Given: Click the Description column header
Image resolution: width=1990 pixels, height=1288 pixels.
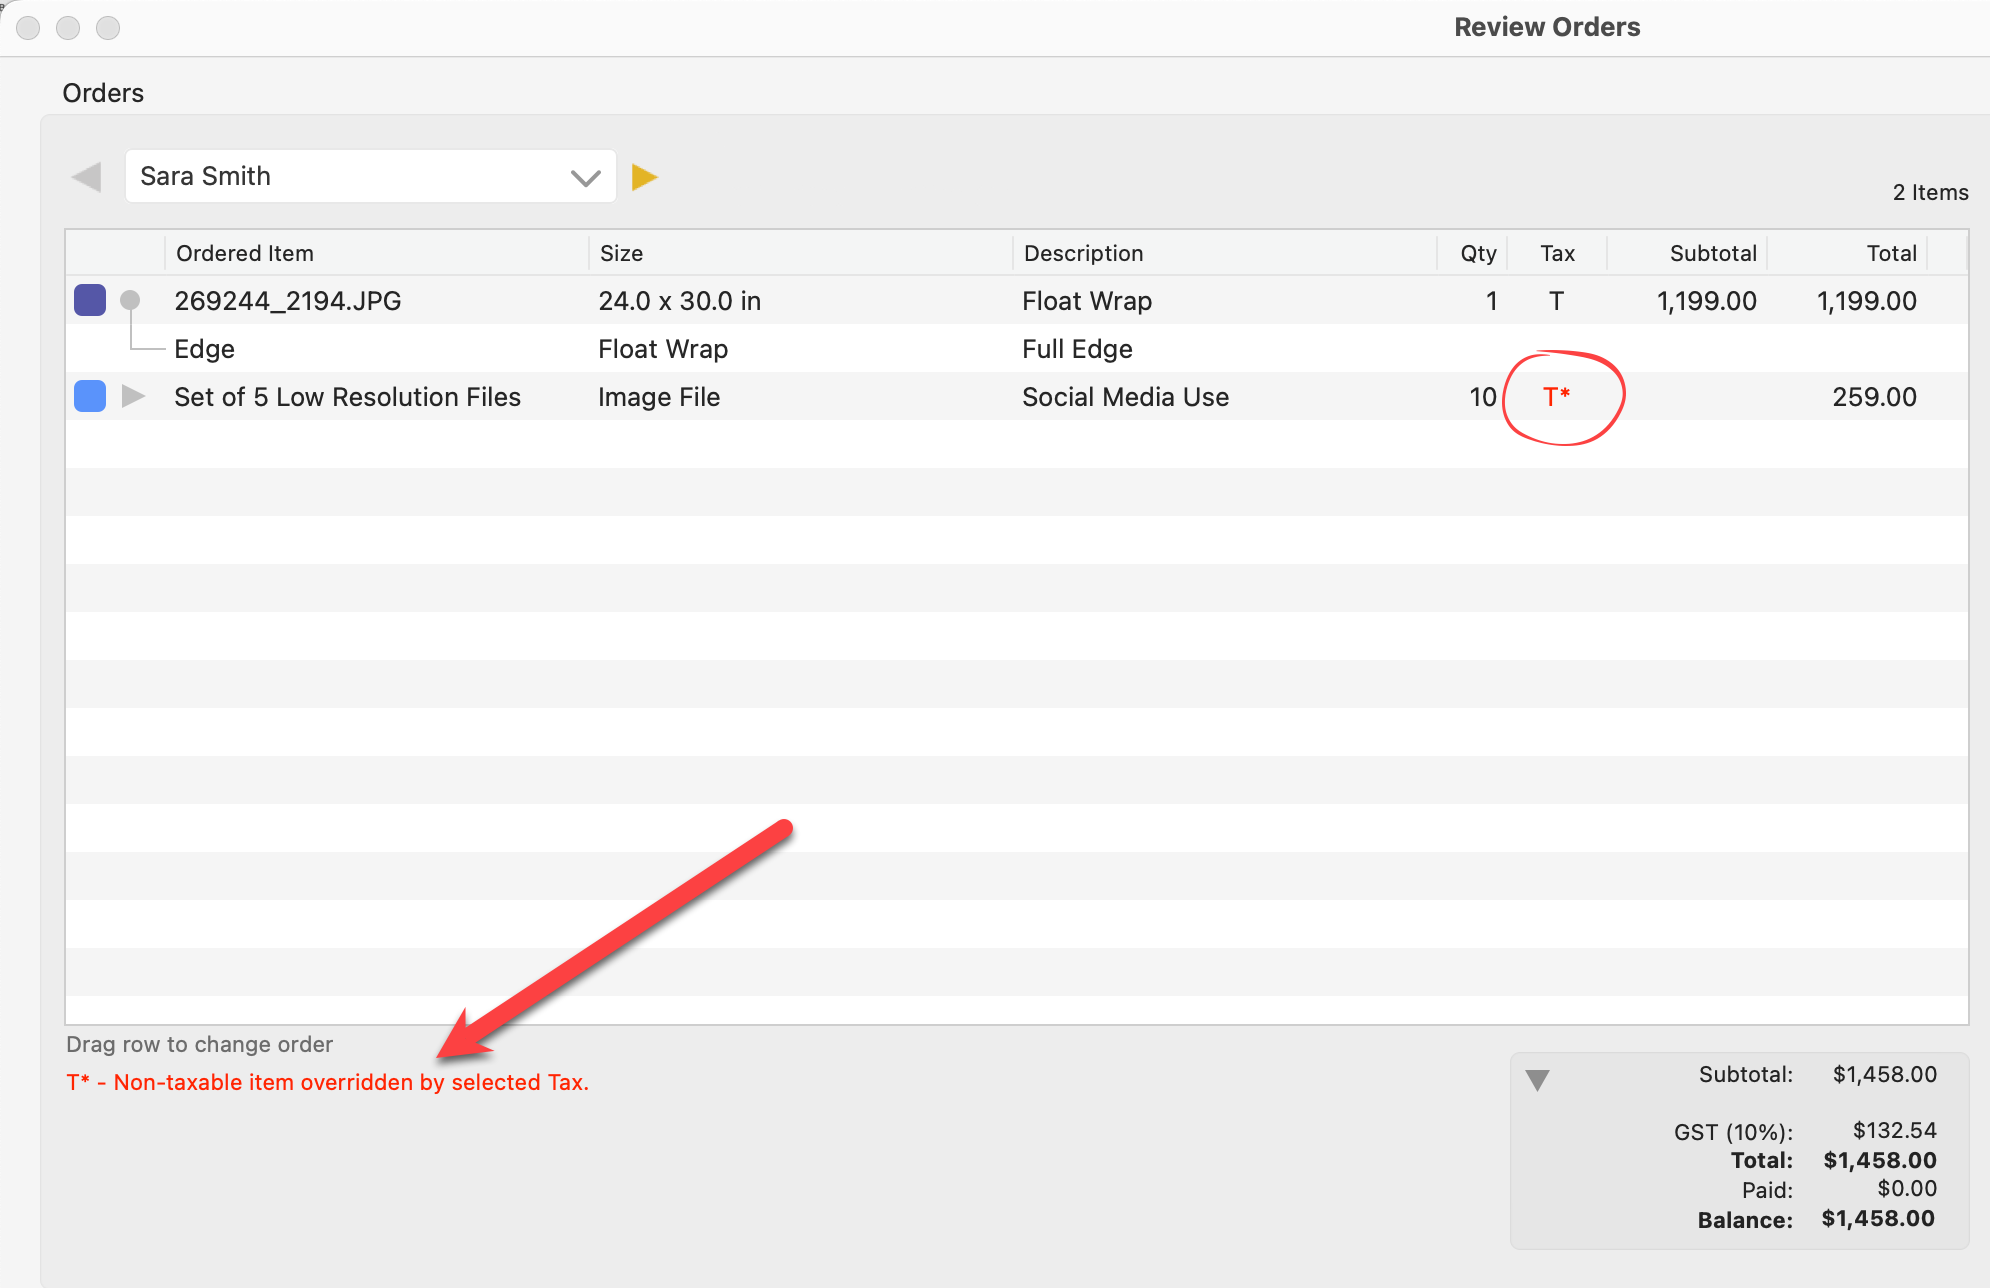Looking at the screenshot, I should (x=1083, y=253).
